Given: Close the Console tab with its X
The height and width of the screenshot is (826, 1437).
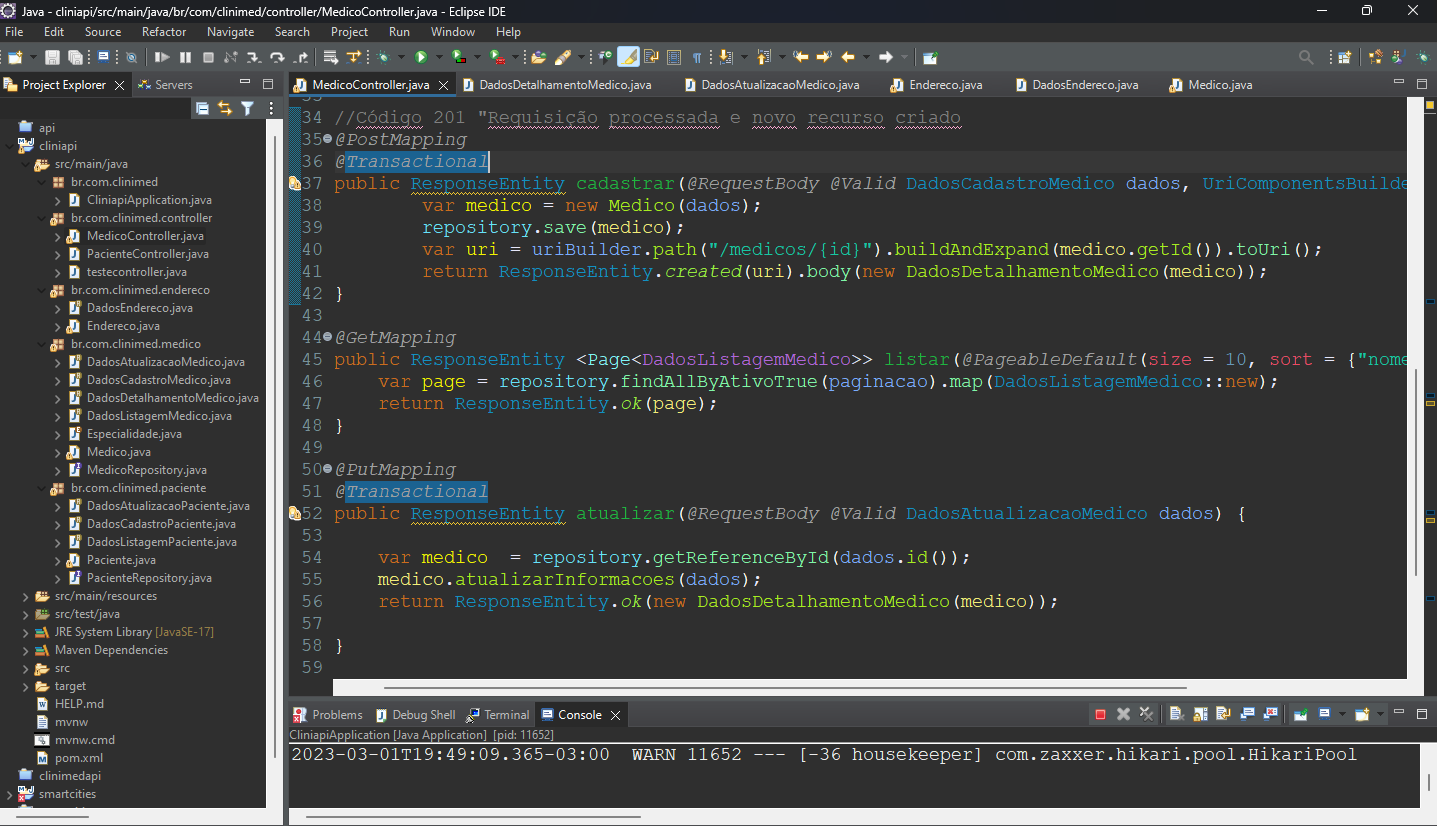Looking at the screenshot, I should [616, 715].
